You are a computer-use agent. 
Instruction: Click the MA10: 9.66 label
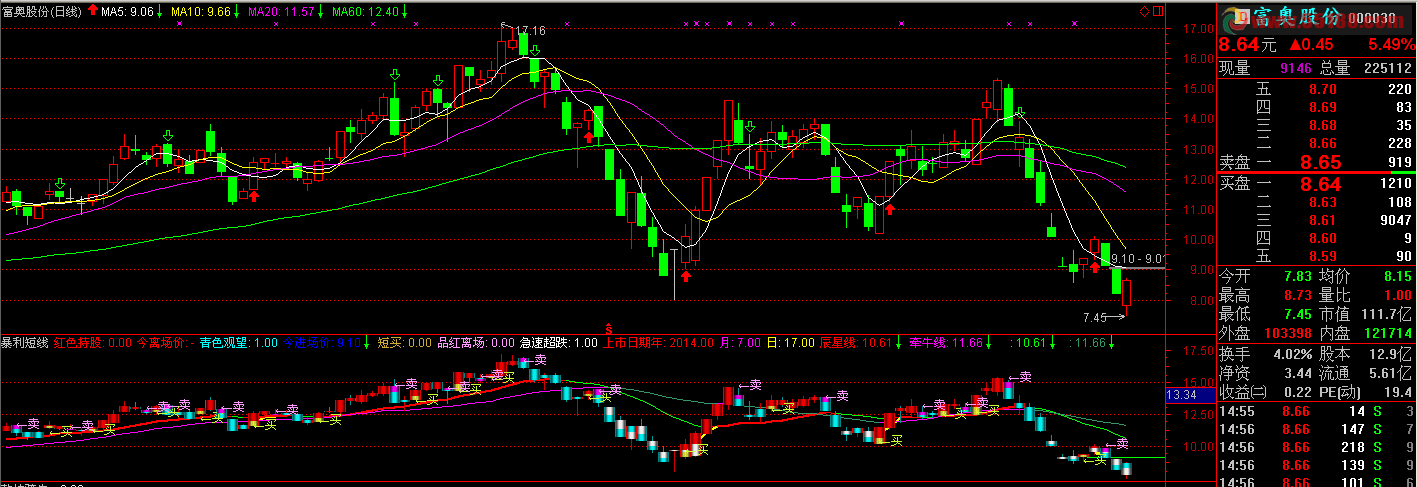(202, 11)
